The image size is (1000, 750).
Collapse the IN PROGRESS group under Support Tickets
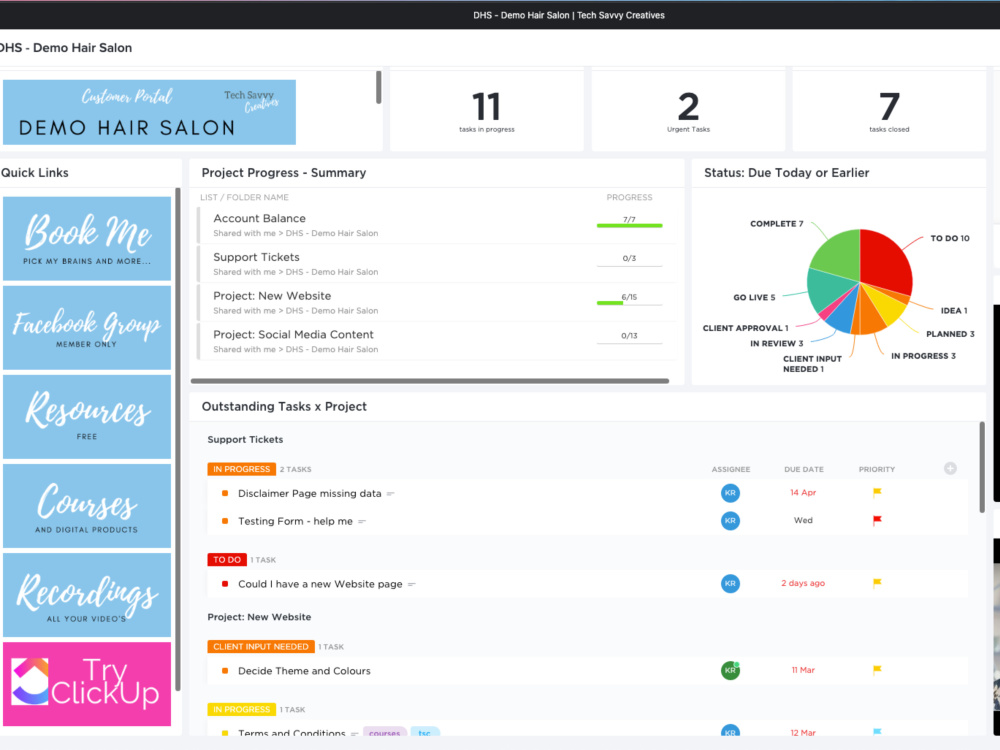click(240, 468)
